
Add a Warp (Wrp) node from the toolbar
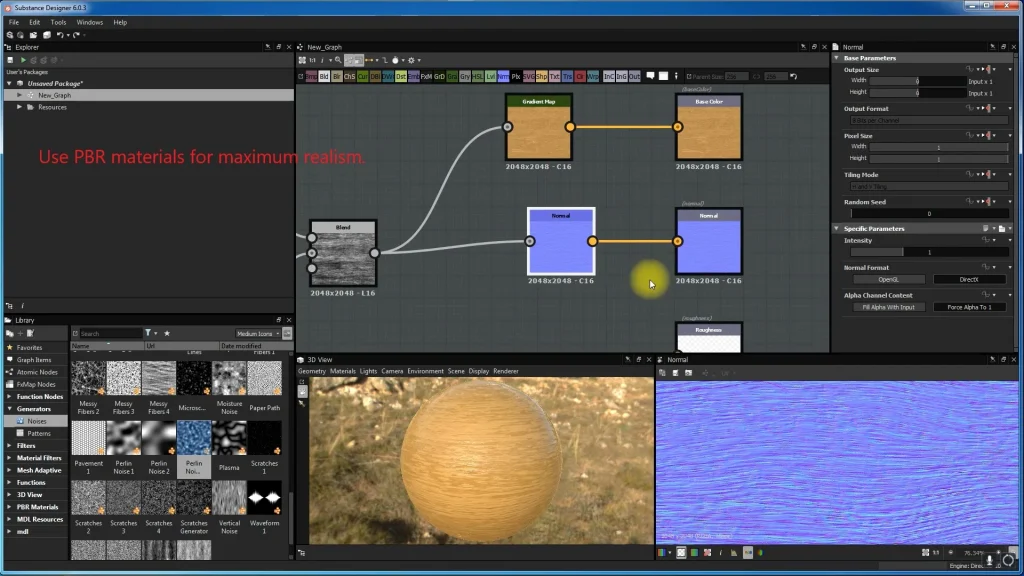click(592, 76)
